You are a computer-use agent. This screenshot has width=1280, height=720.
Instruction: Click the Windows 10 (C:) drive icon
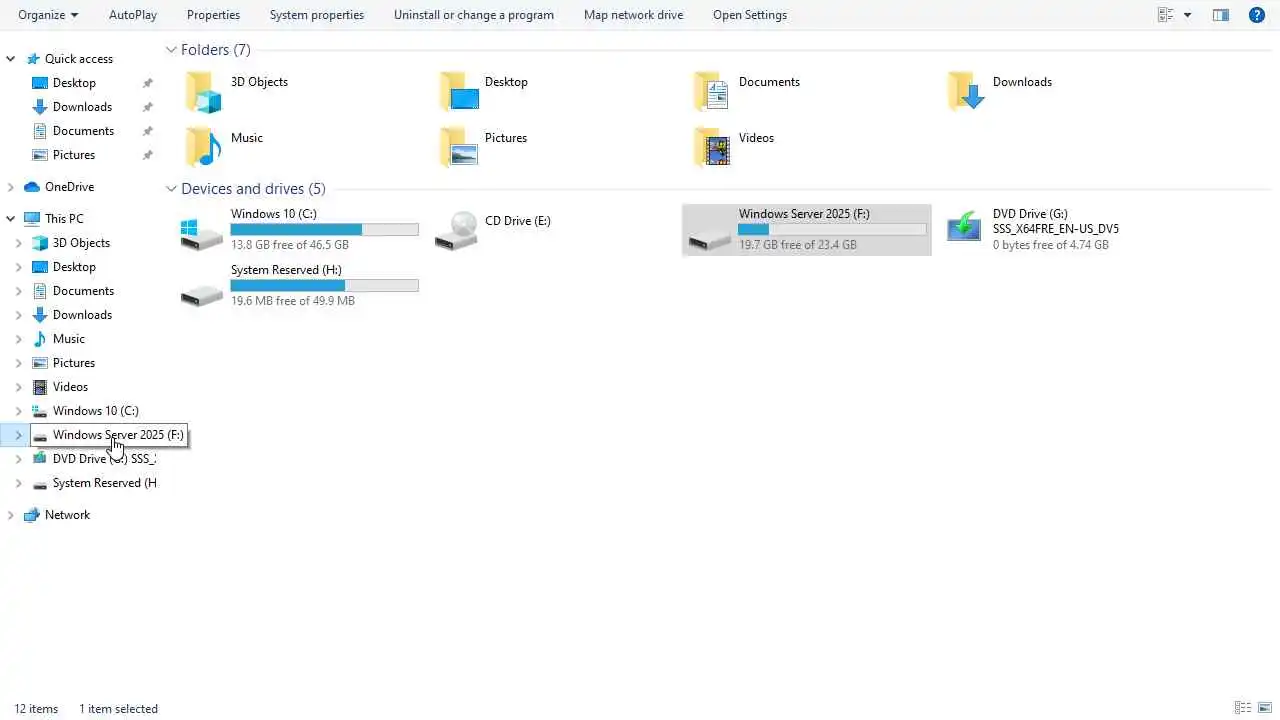tap(201, 233)
